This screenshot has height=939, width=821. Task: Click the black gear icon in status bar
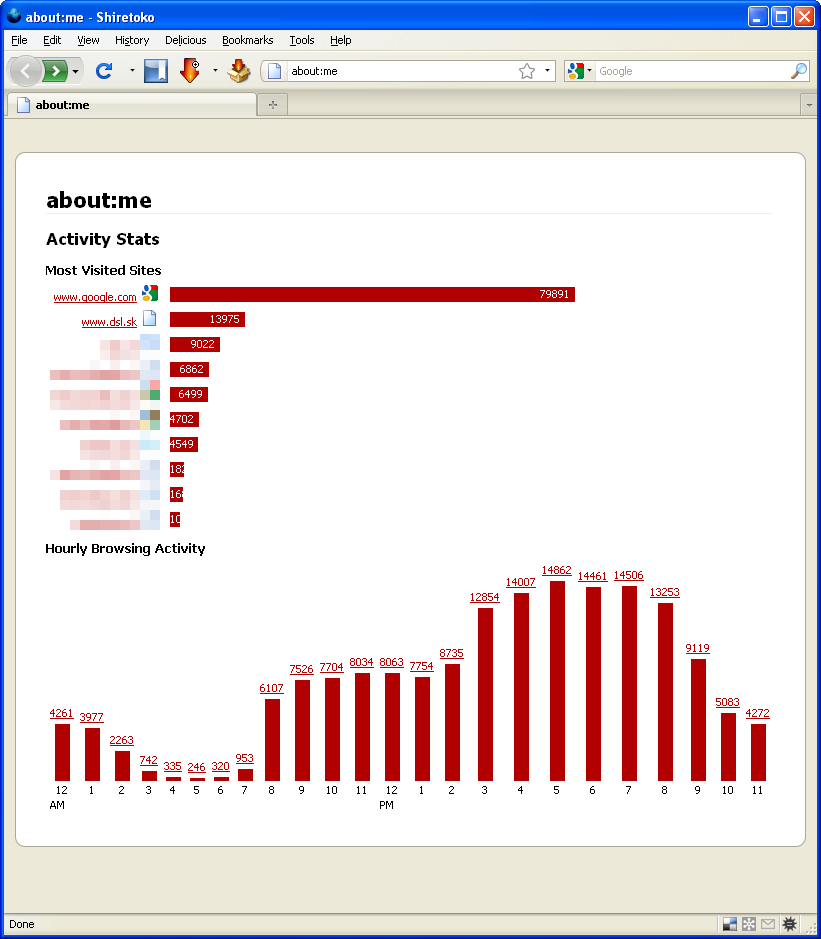point(789,924)
